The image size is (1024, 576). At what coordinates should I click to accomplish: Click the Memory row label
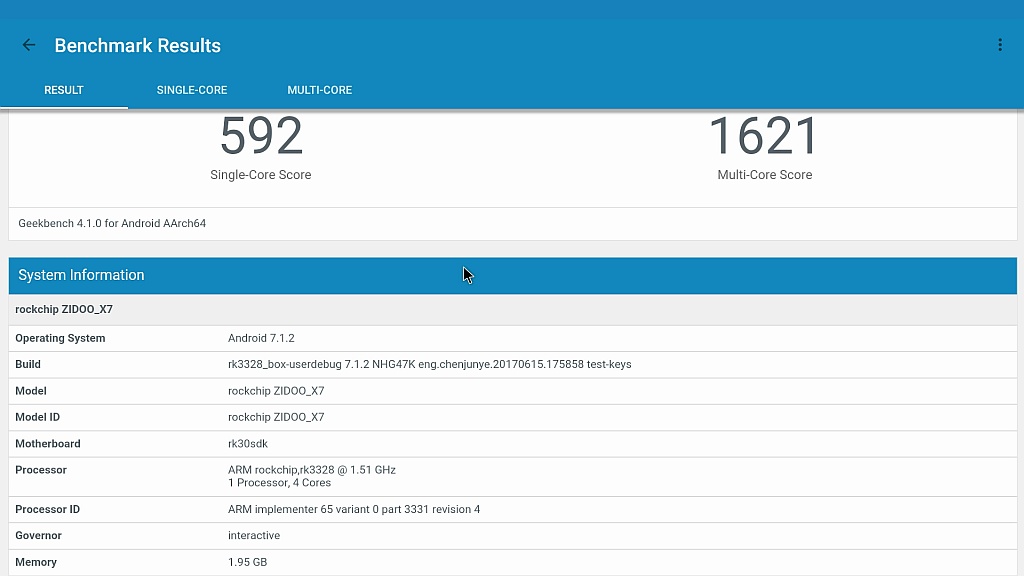[36, 562]
